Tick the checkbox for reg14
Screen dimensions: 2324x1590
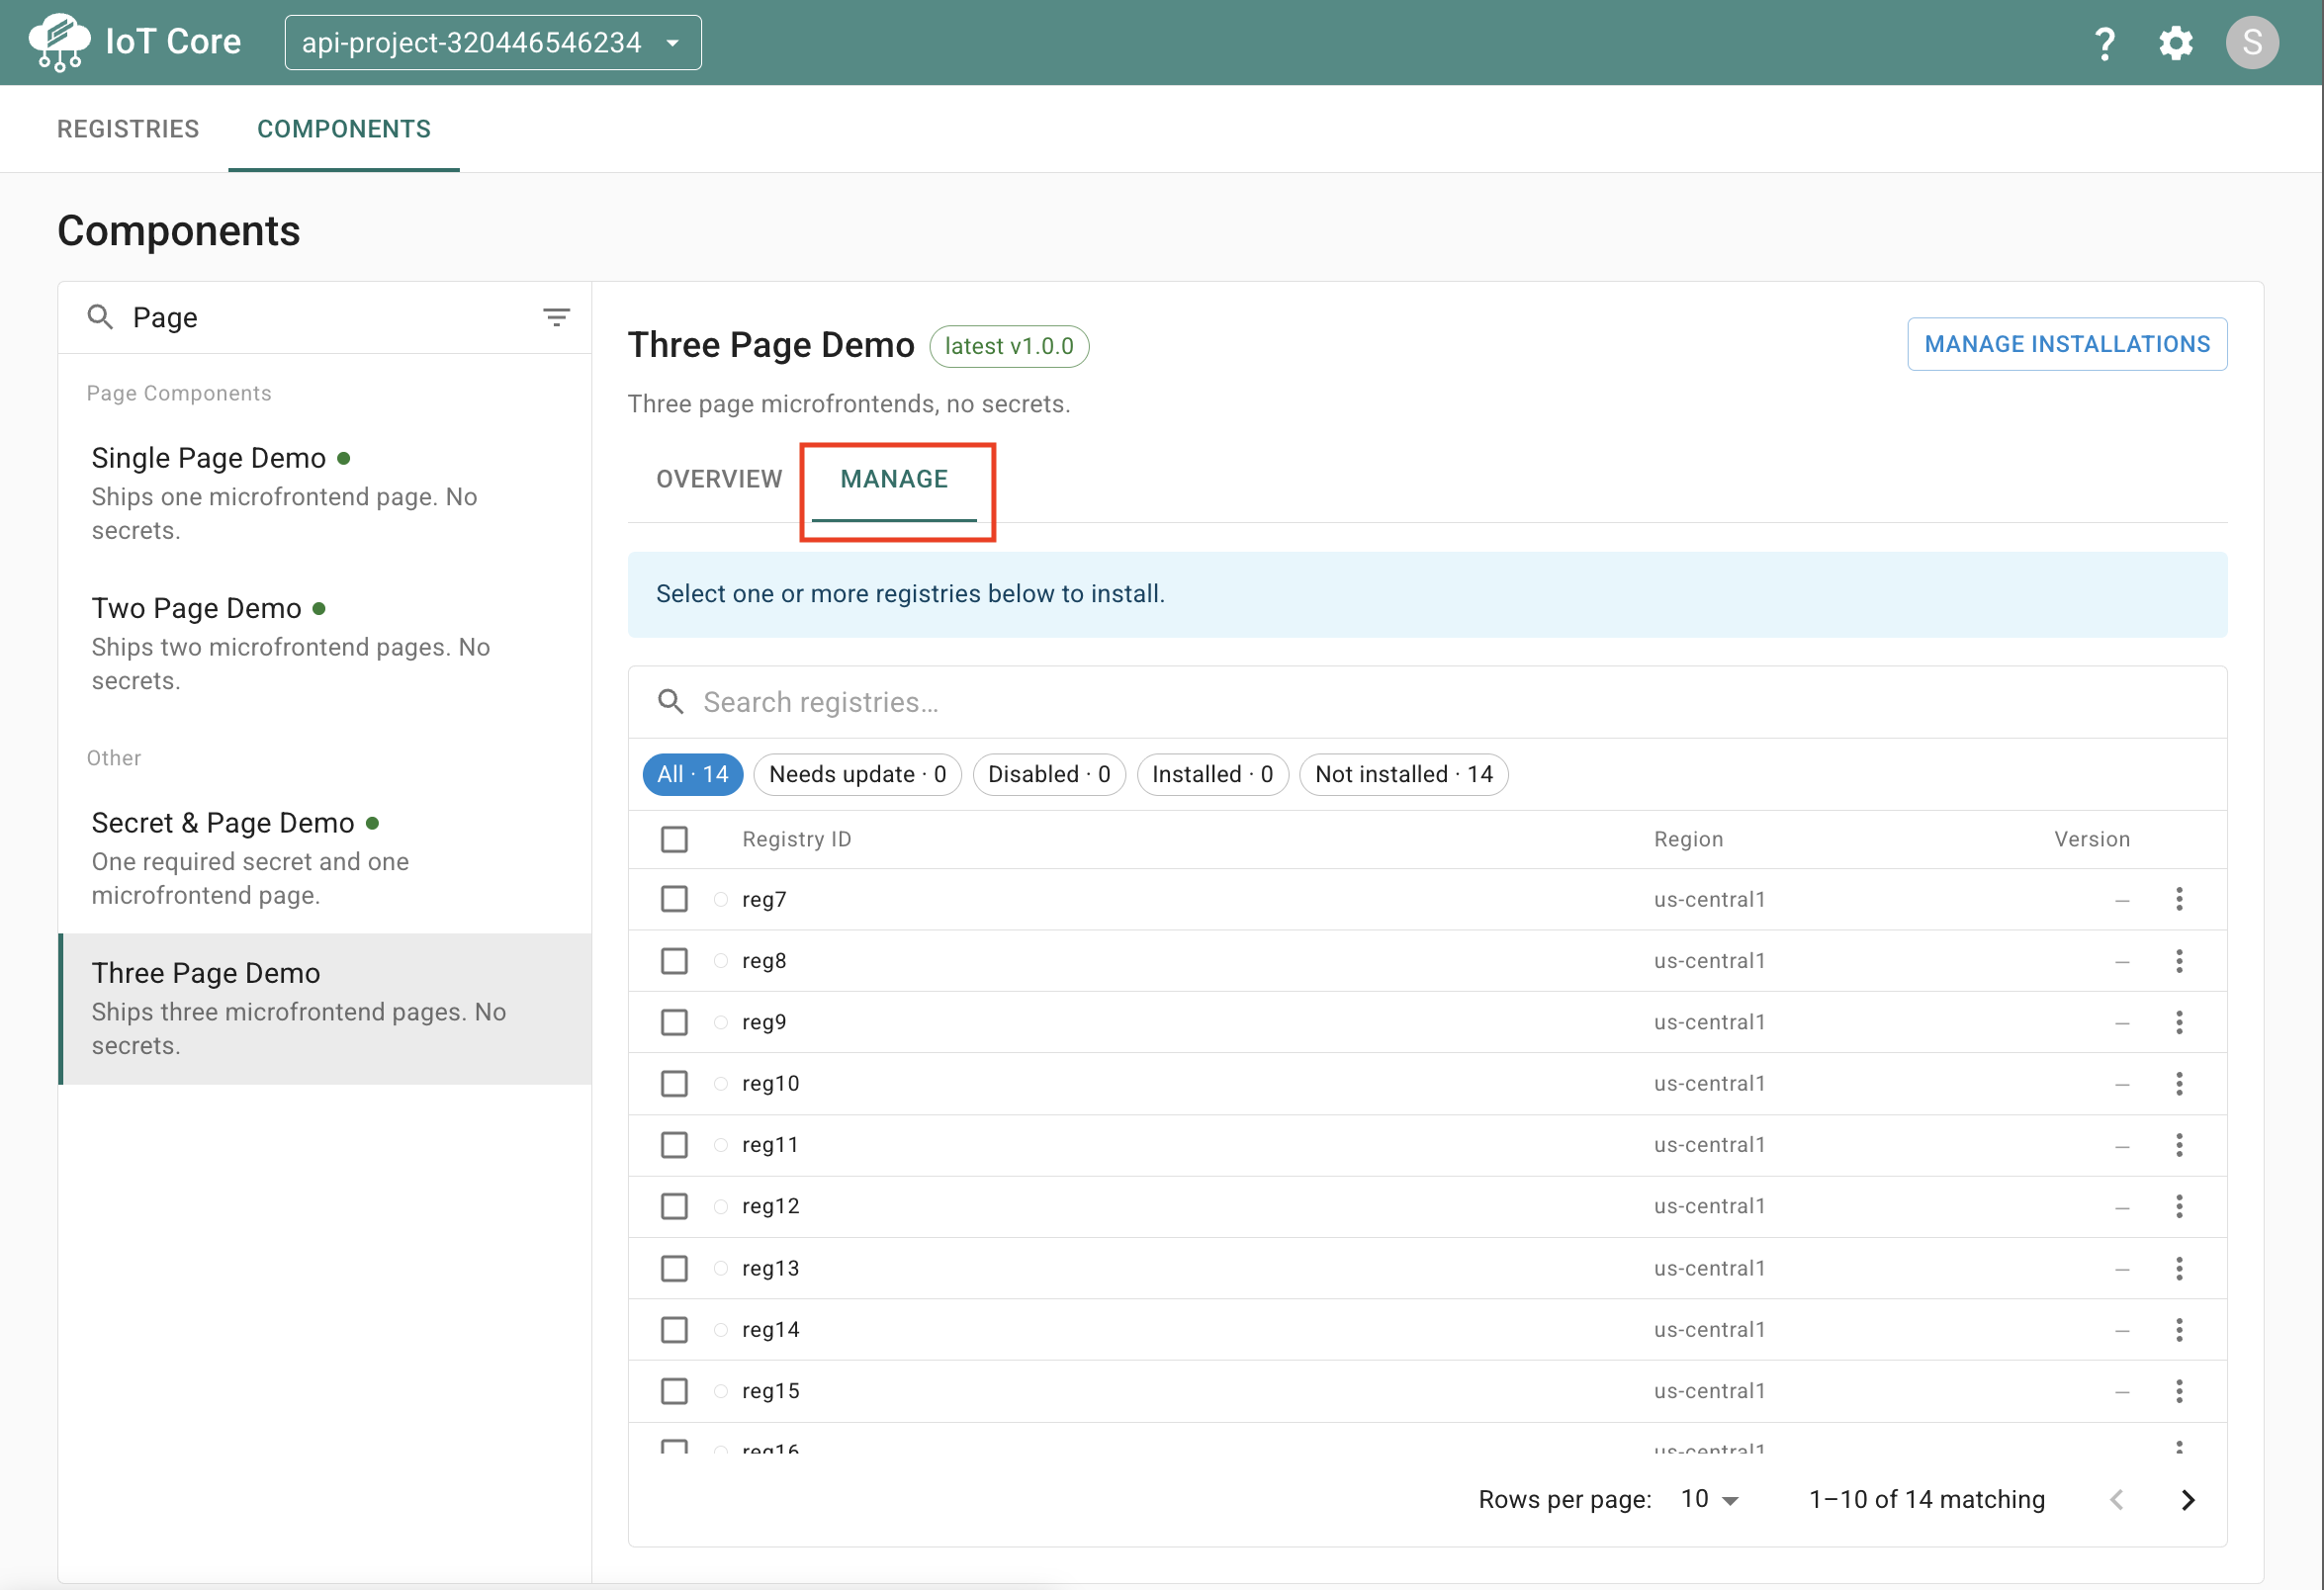pyautogui.click(x=674, y=1329)
